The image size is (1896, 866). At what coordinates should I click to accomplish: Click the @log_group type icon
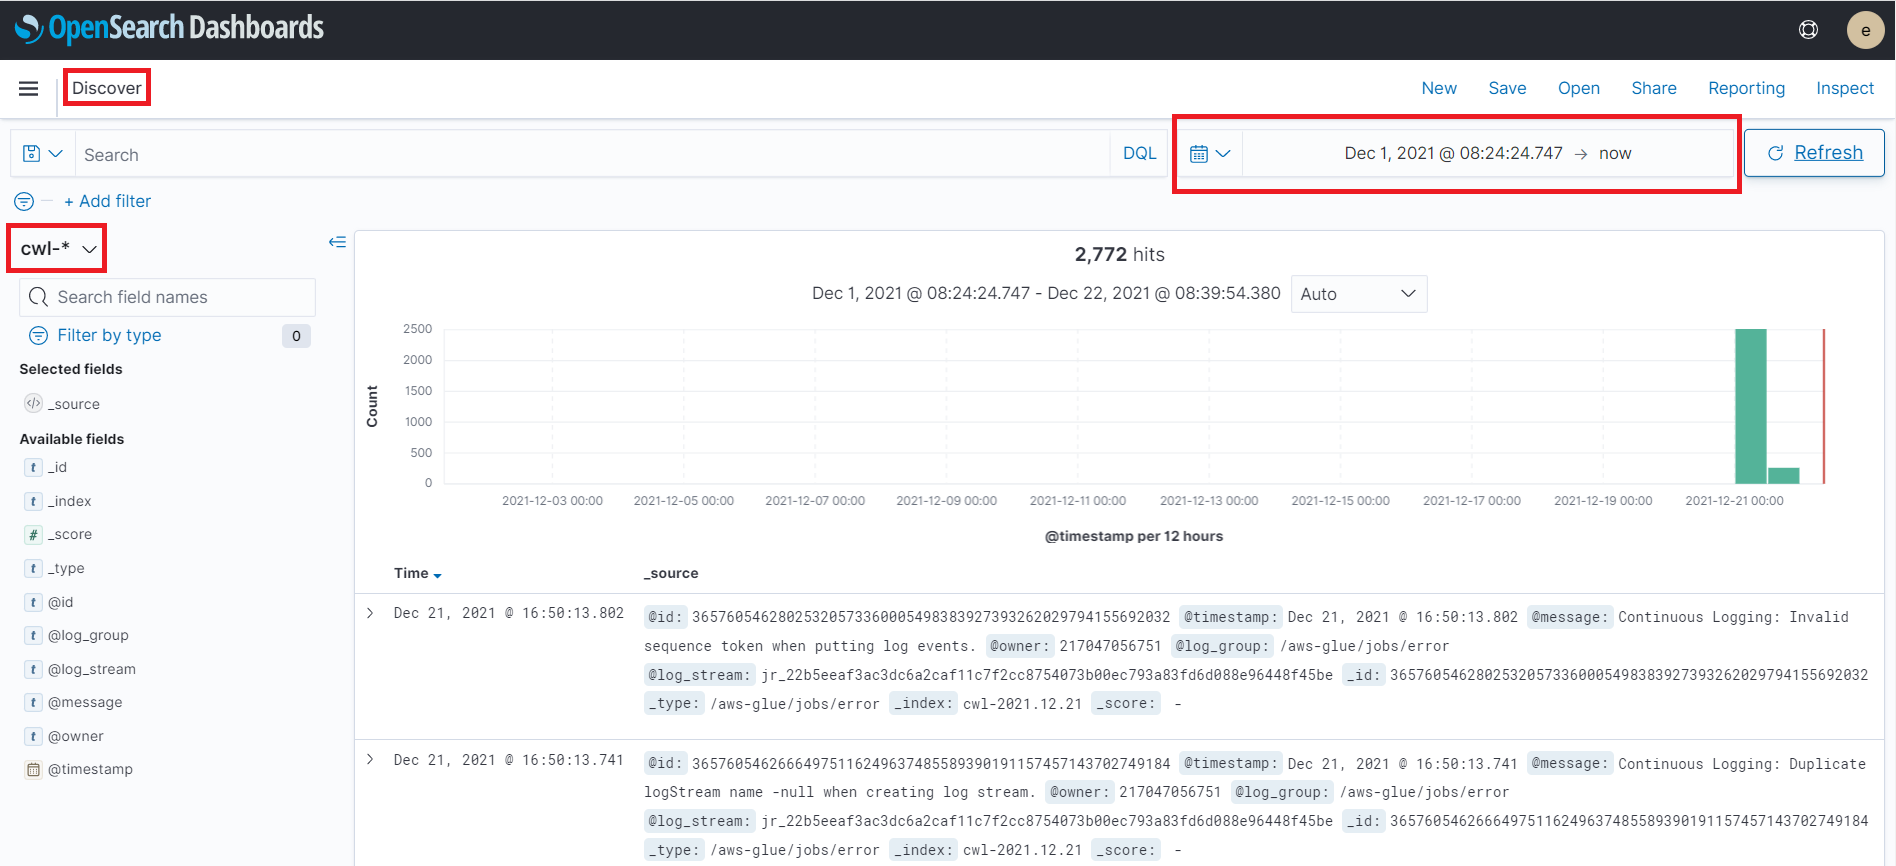click(33, 635)
